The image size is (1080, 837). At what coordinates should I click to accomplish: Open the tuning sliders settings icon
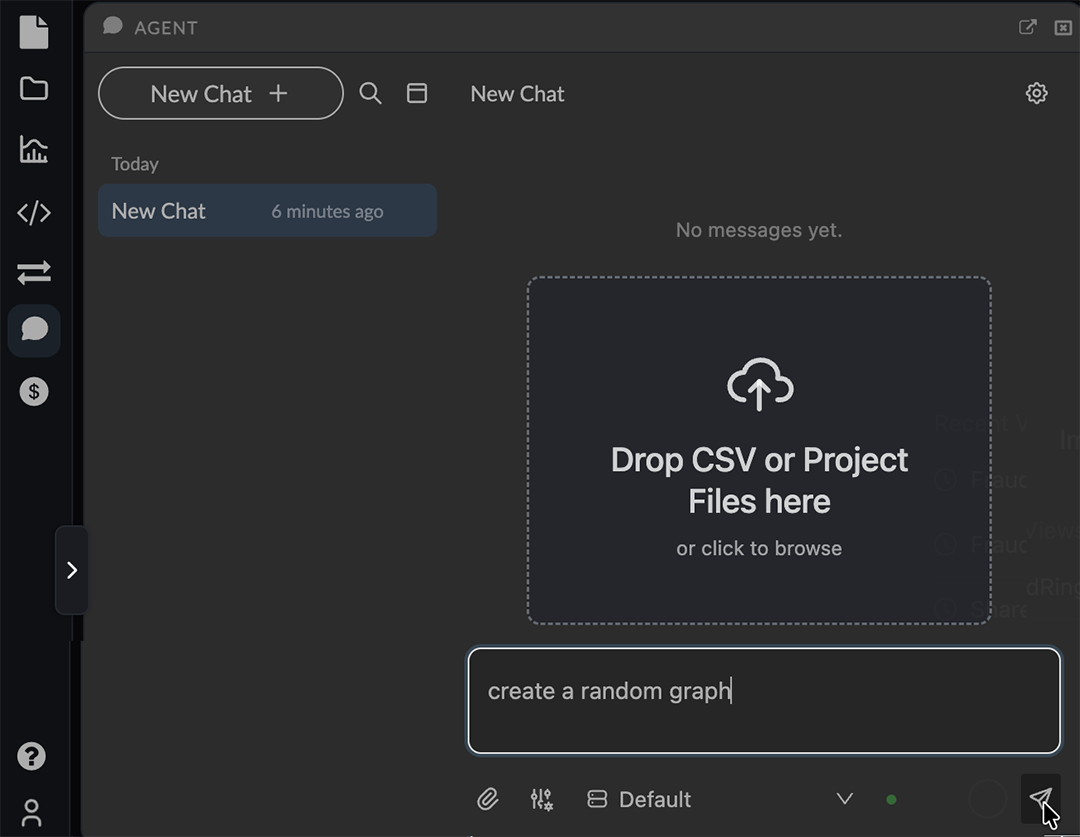click(x=541, y=799)
